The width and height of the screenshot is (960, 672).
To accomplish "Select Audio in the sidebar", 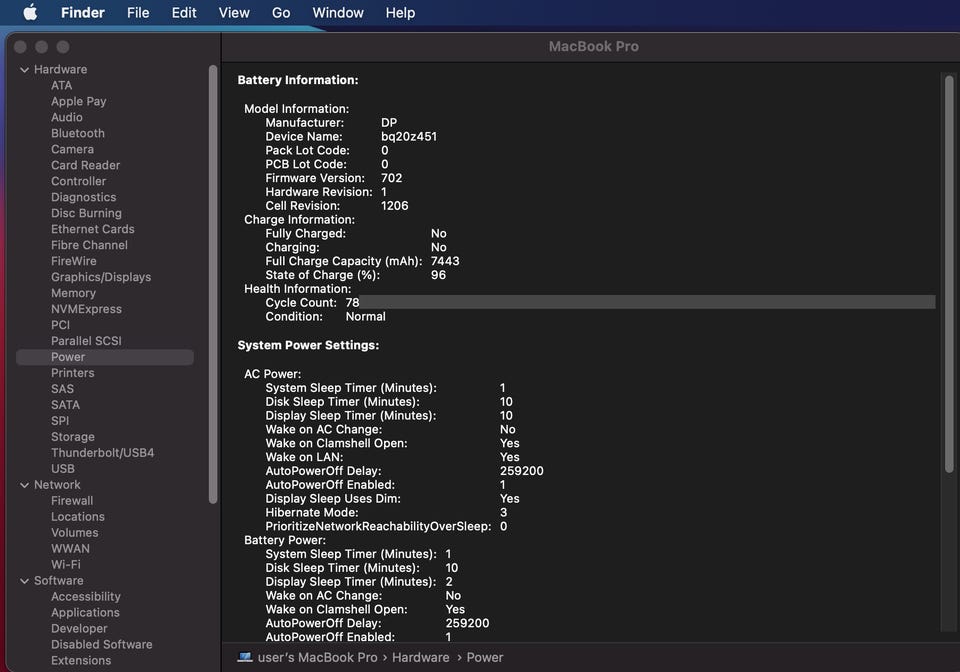I will coord(67,118).
